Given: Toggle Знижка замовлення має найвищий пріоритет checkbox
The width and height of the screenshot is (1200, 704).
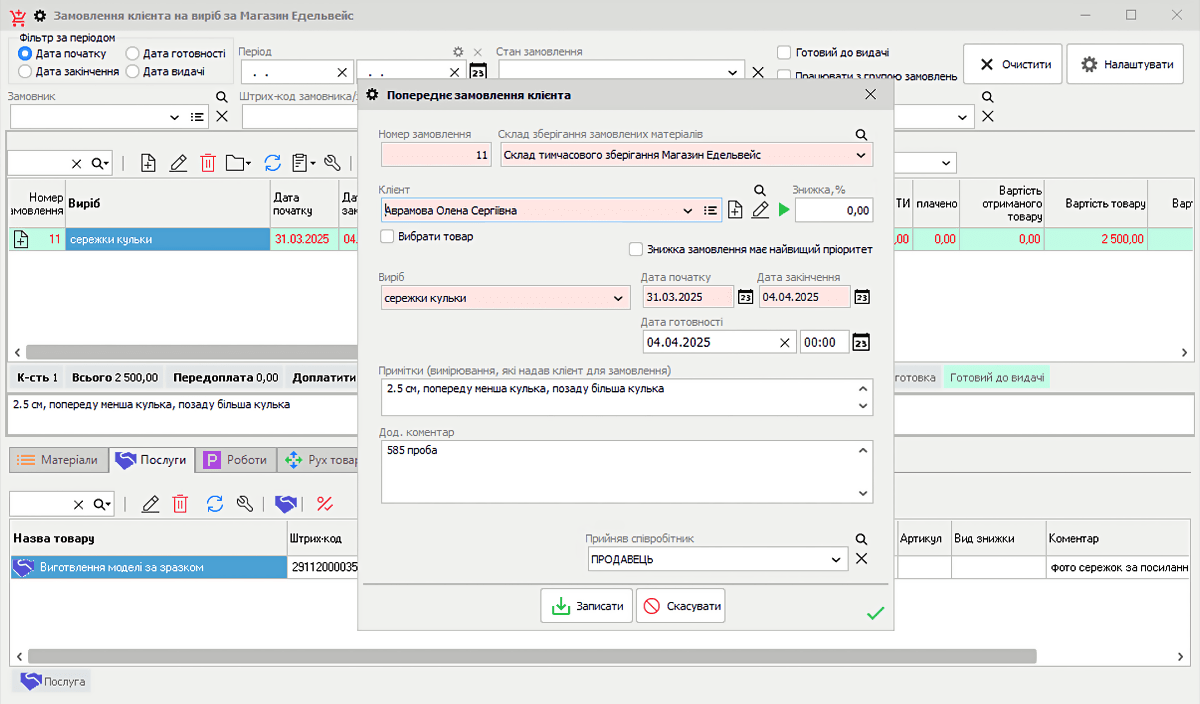Looking at the screenshot, I should coord(635,249).
